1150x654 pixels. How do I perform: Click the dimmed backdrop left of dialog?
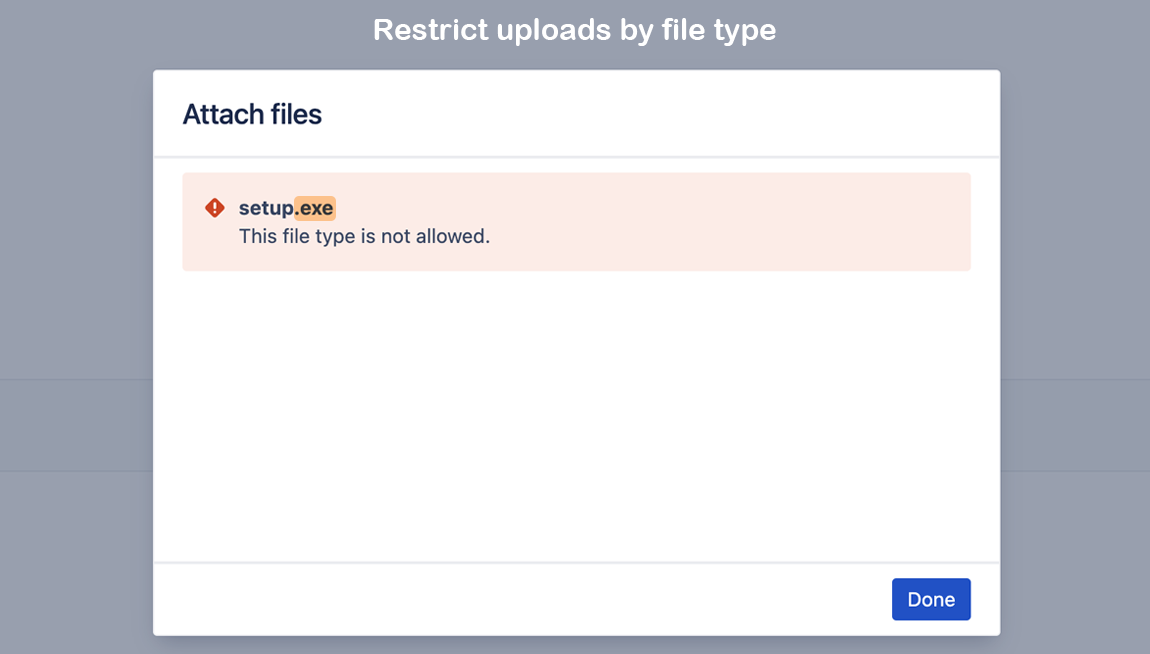click(75, 300)
